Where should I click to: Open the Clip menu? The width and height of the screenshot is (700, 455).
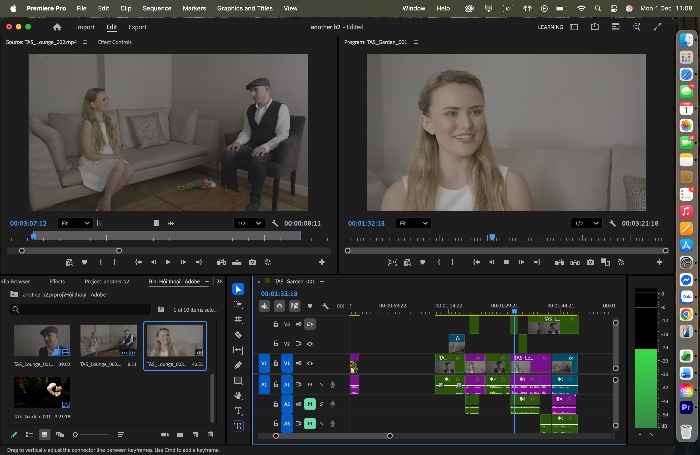point(125,8)
